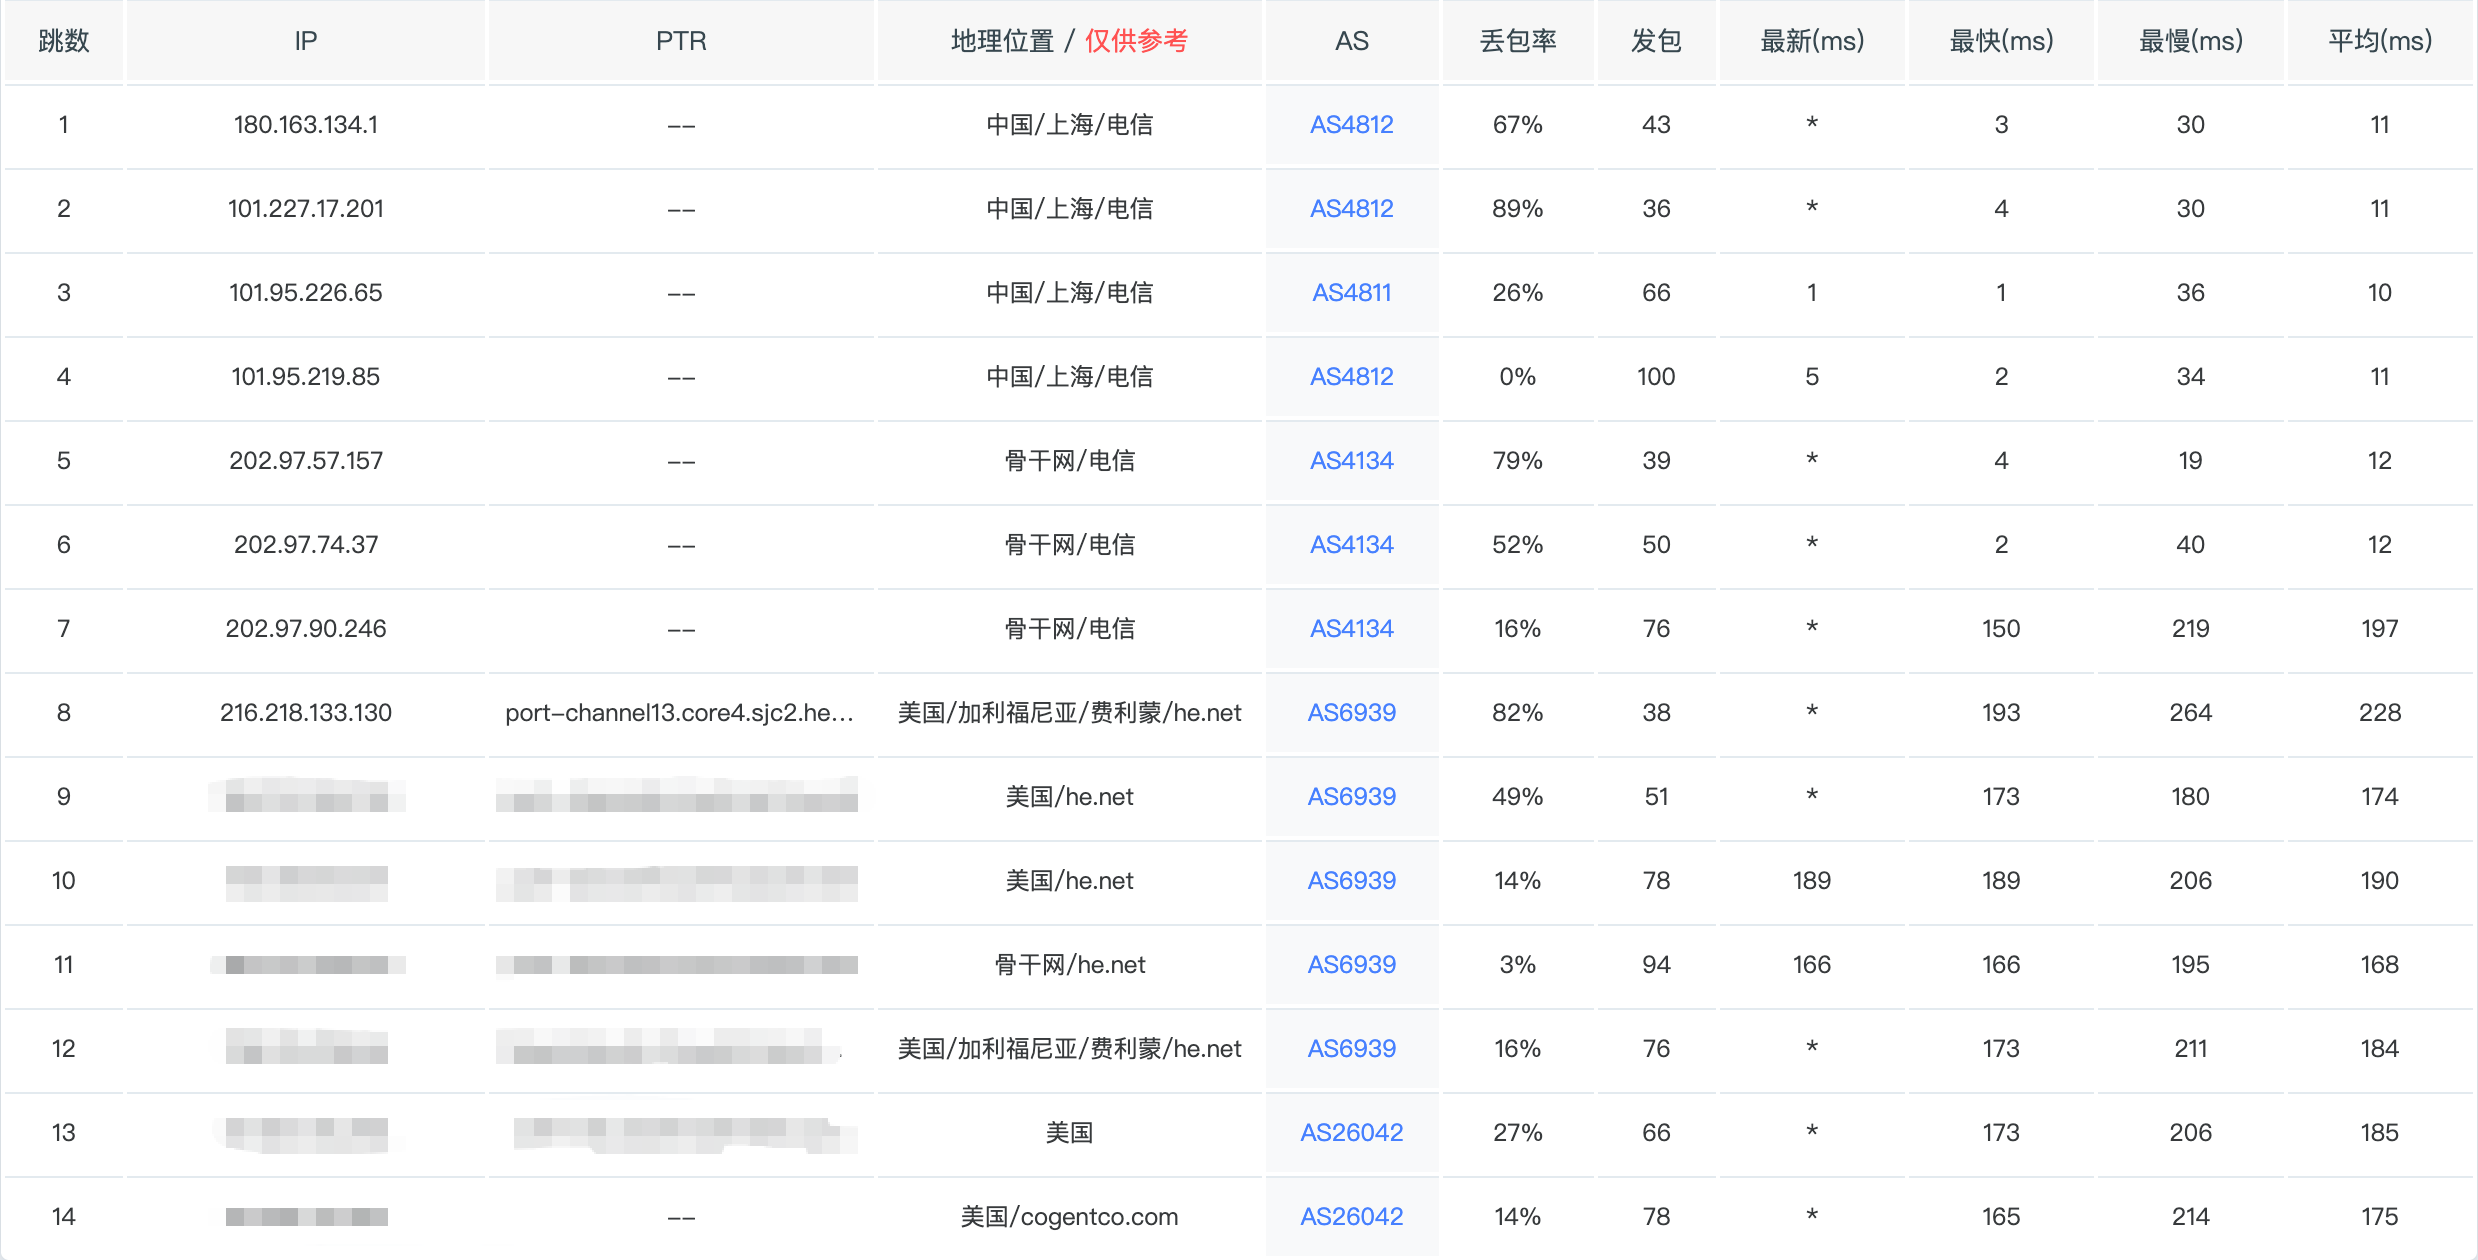
Task: Click the AS4812 link in hop 4
Action: point(1351,377)
